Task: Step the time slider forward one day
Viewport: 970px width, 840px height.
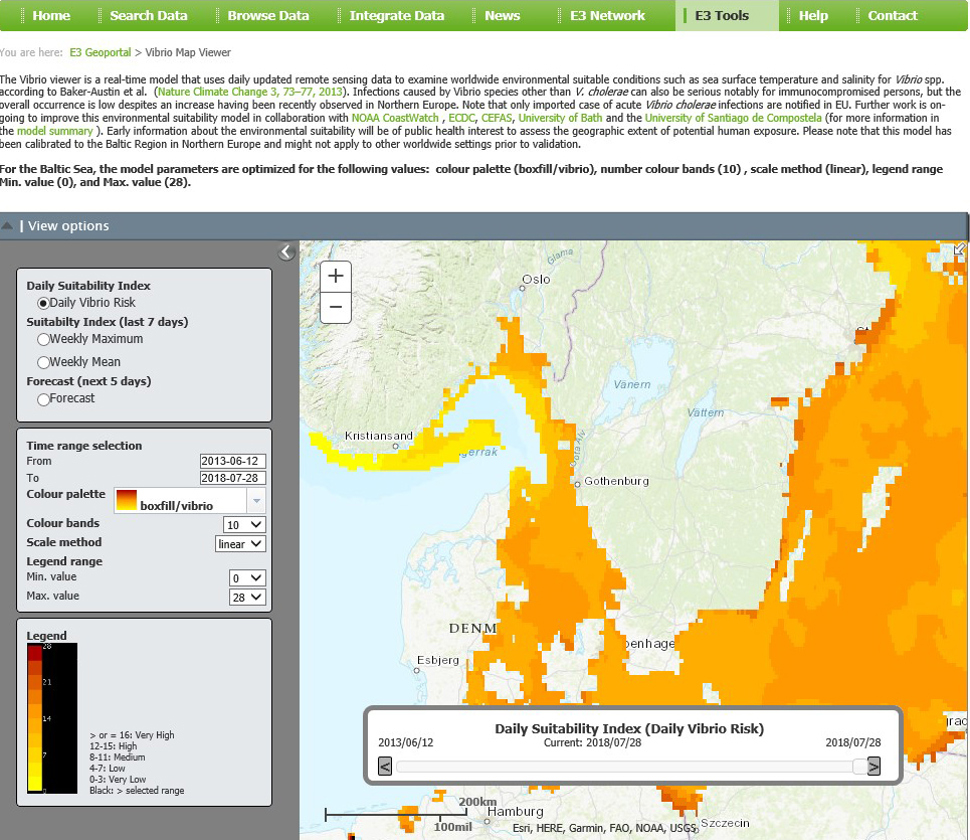Action: [x=873, y=767]
